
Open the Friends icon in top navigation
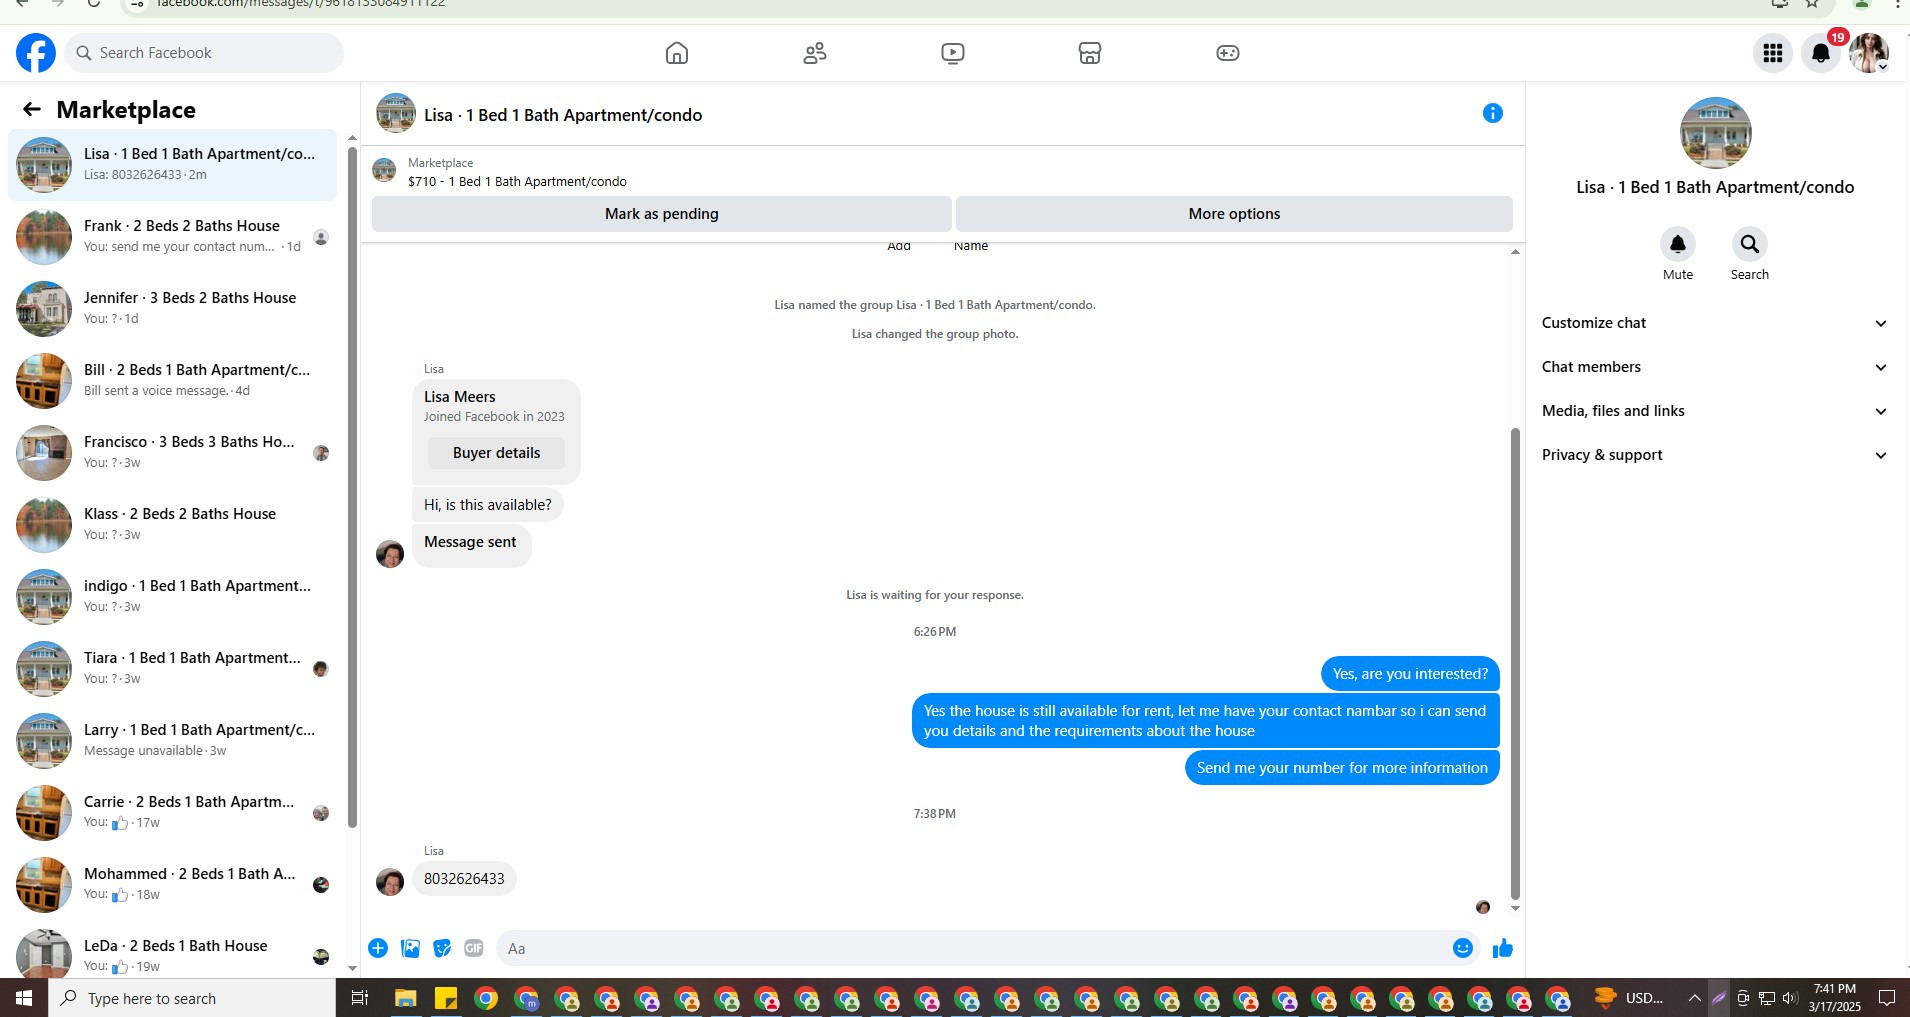click(x=815, y=53)
